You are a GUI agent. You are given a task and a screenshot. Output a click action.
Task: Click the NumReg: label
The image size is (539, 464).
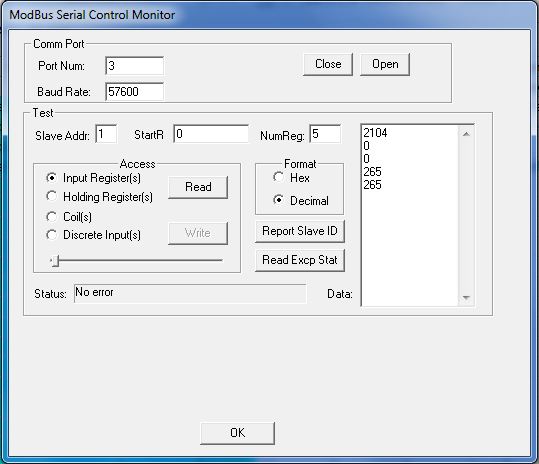point(282,136)
